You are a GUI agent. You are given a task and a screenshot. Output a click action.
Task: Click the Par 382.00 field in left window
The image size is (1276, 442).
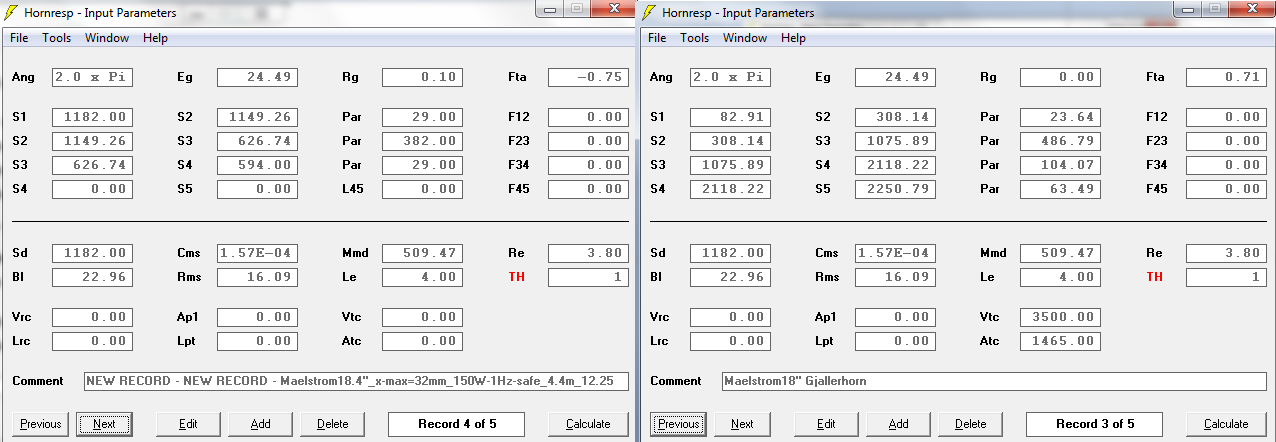(422, 141)
